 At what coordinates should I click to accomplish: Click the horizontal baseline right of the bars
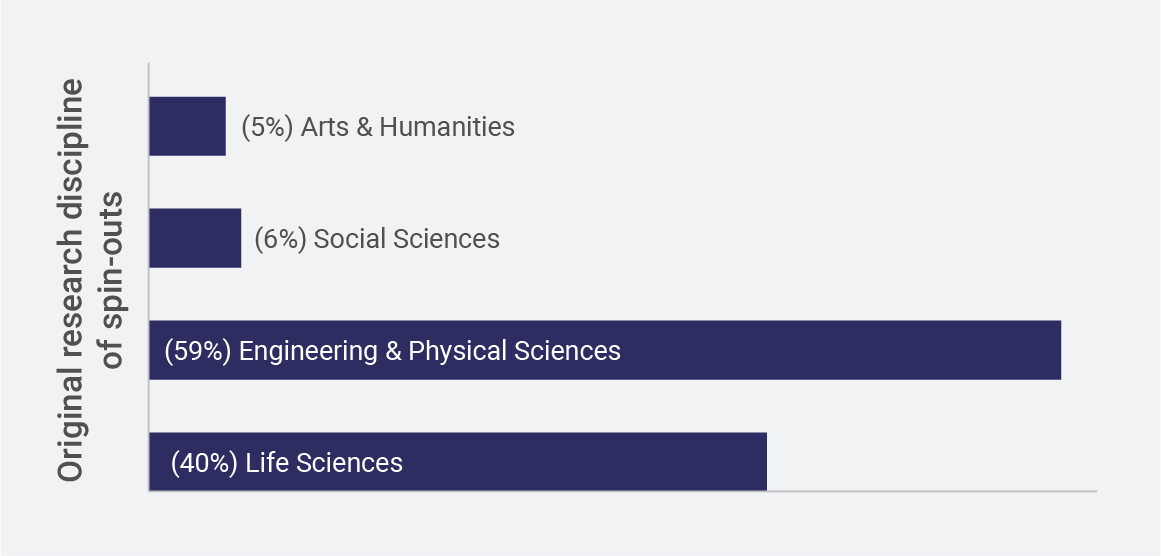[x=930, y=491]
